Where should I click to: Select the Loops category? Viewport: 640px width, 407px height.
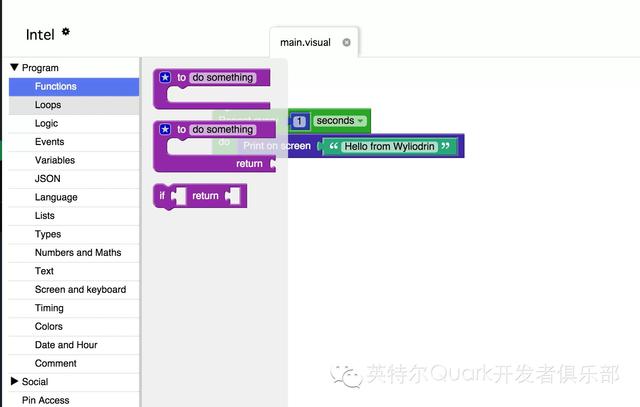click(x=74, y=105)
